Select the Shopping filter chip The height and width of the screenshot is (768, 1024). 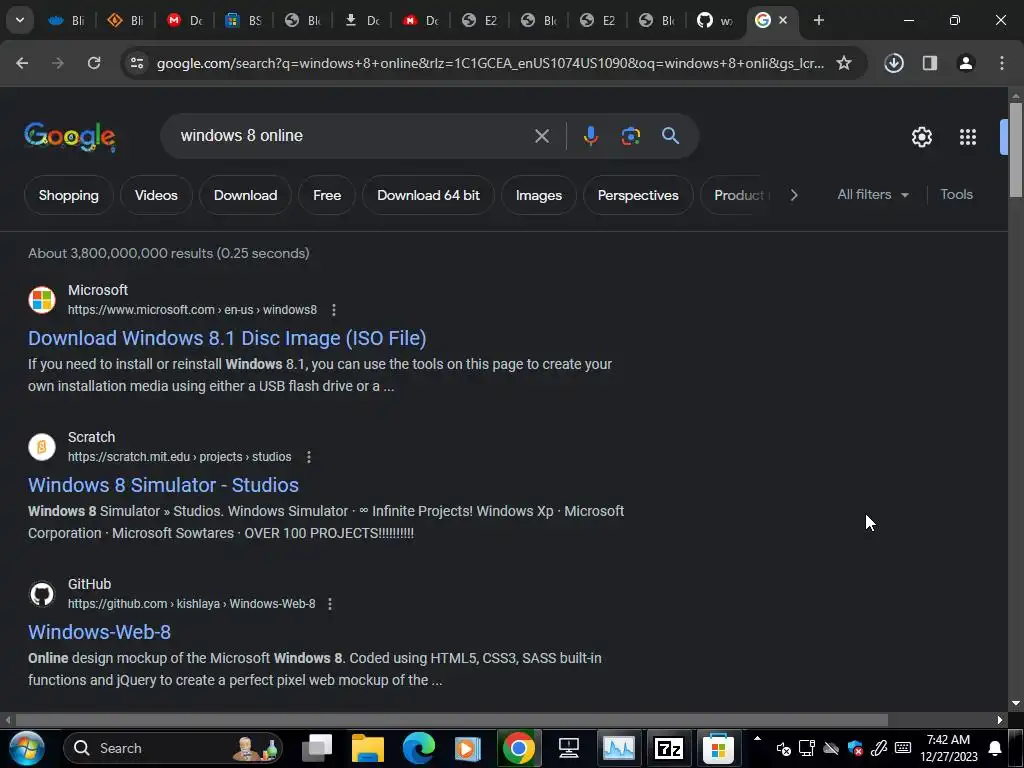click(69, 195)
